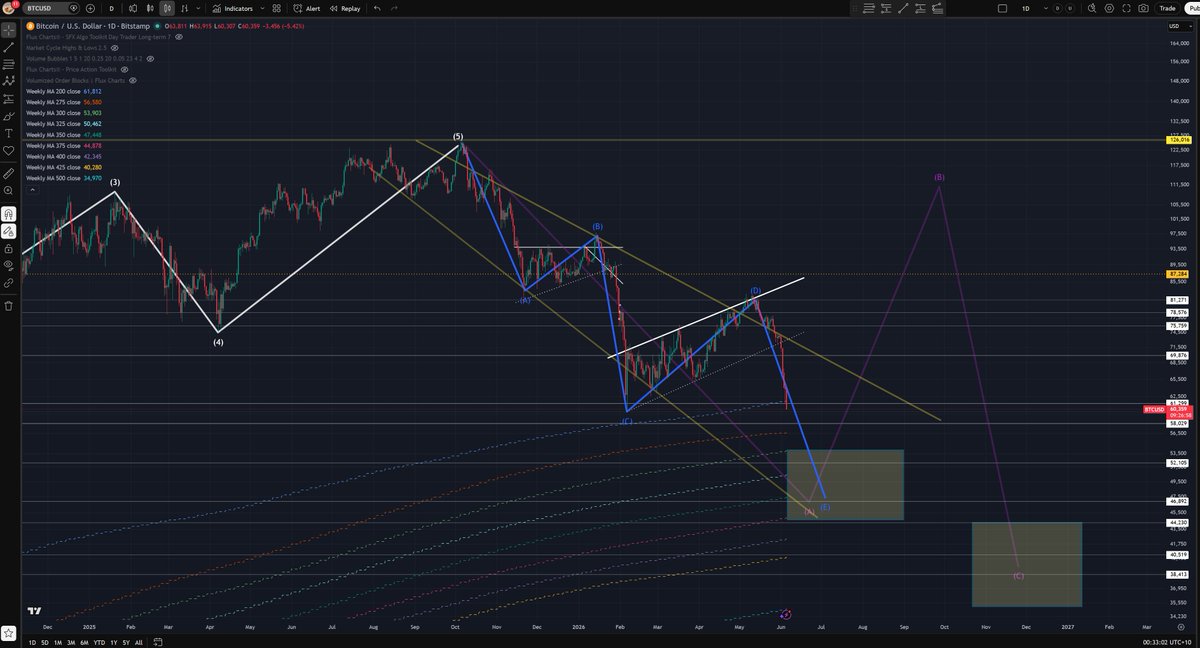Toggle lock all drawings padlock
The height and width of the screenshot is (648, 1200).
pyautogui.click(x=9, y=248)
